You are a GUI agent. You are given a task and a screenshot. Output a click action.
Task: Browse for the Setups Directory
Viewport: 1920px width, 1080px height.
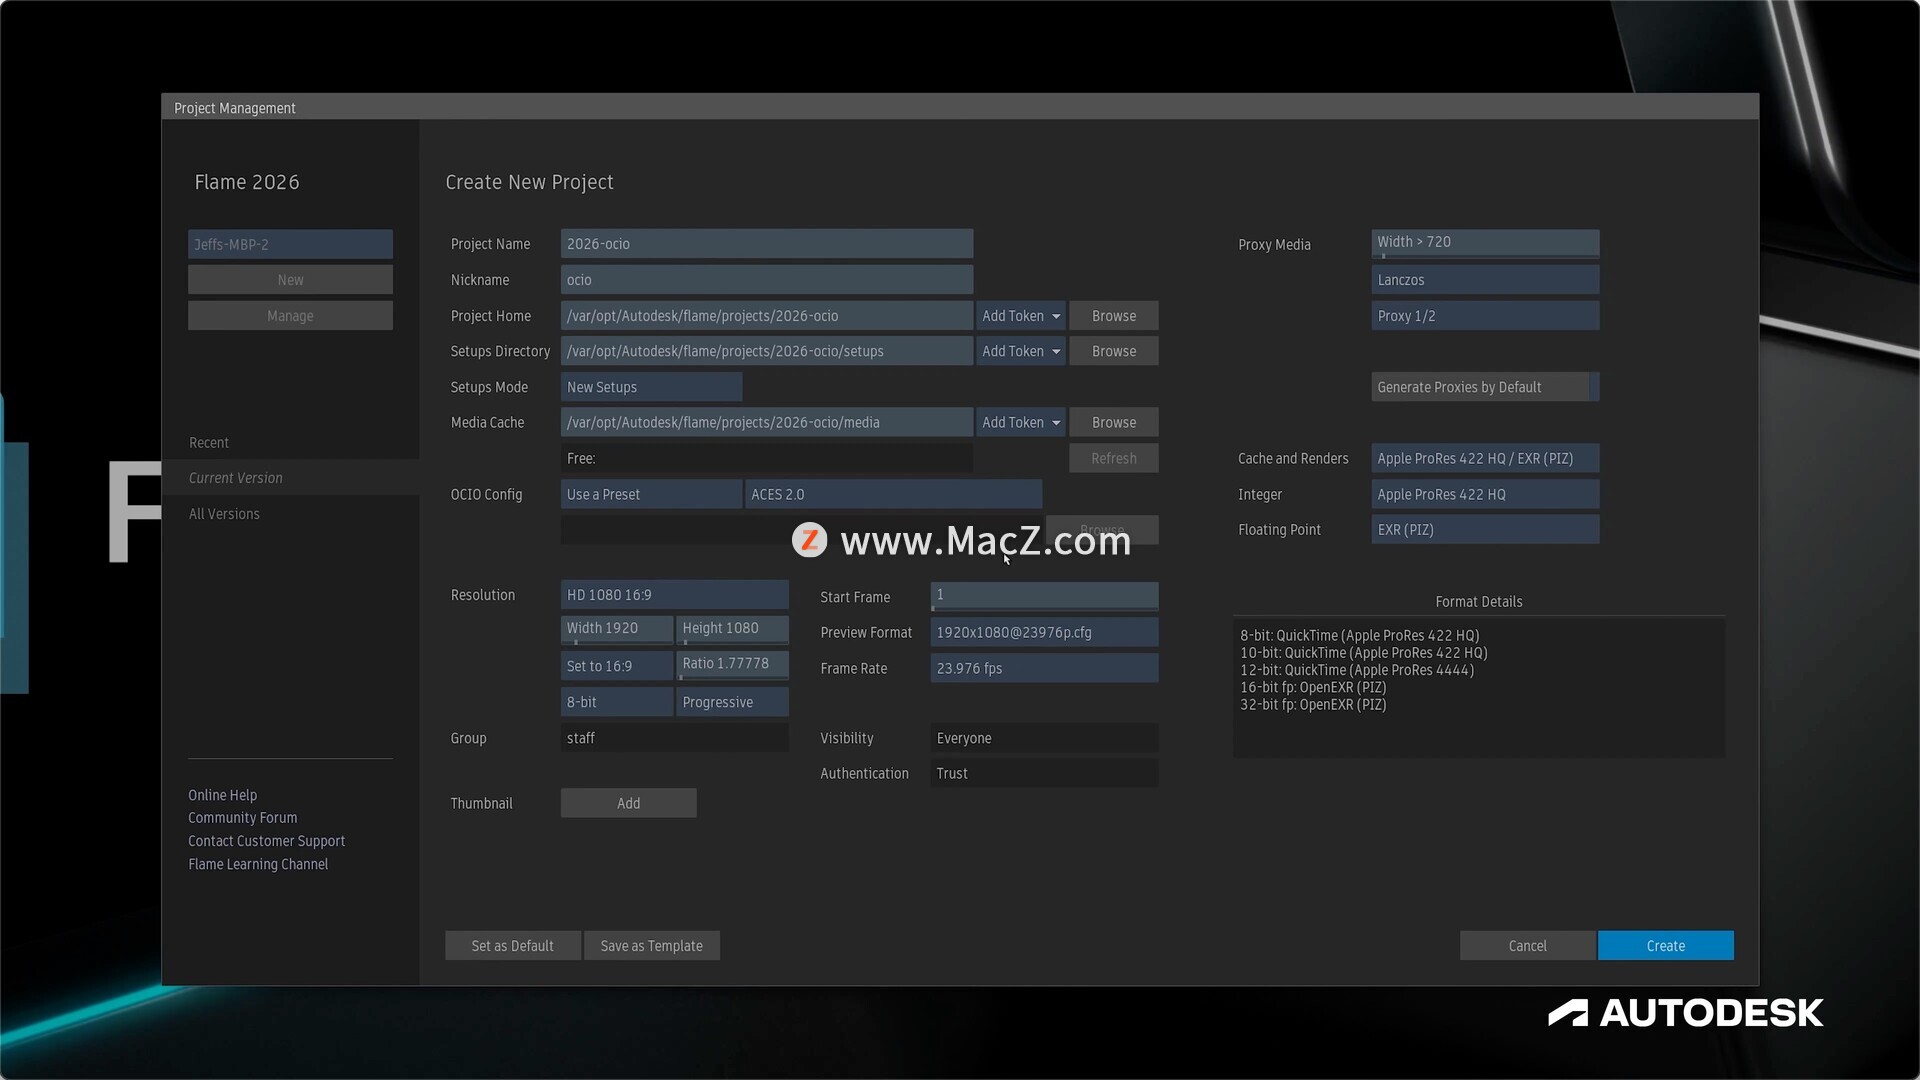[1113, 351]
